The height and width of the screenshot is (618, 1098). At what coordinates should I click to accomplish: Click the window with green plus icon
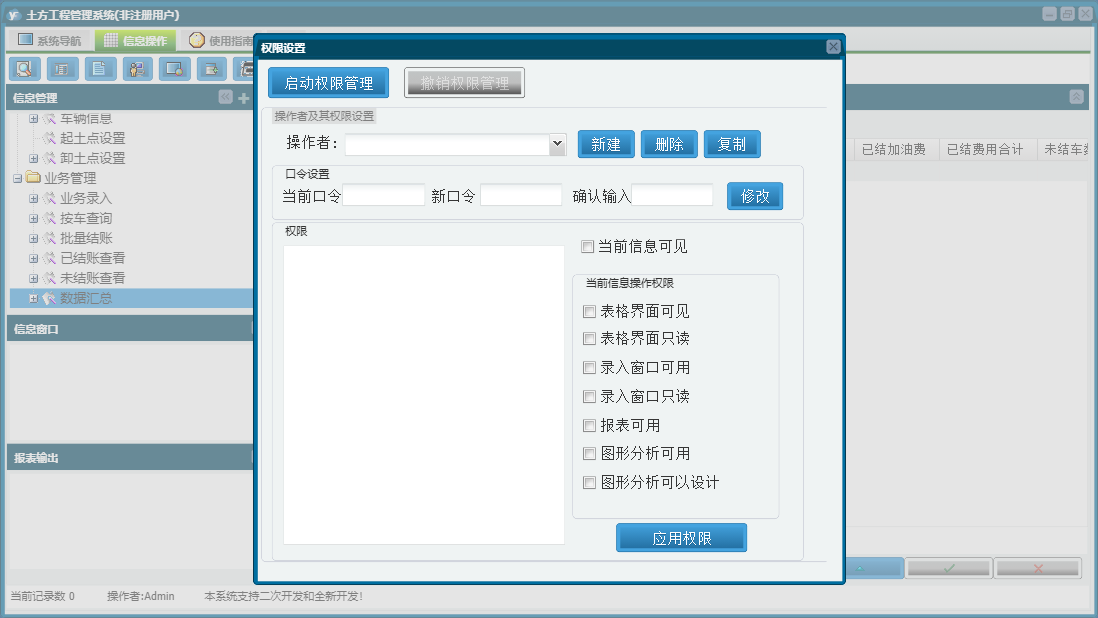(x=211, y=69)
